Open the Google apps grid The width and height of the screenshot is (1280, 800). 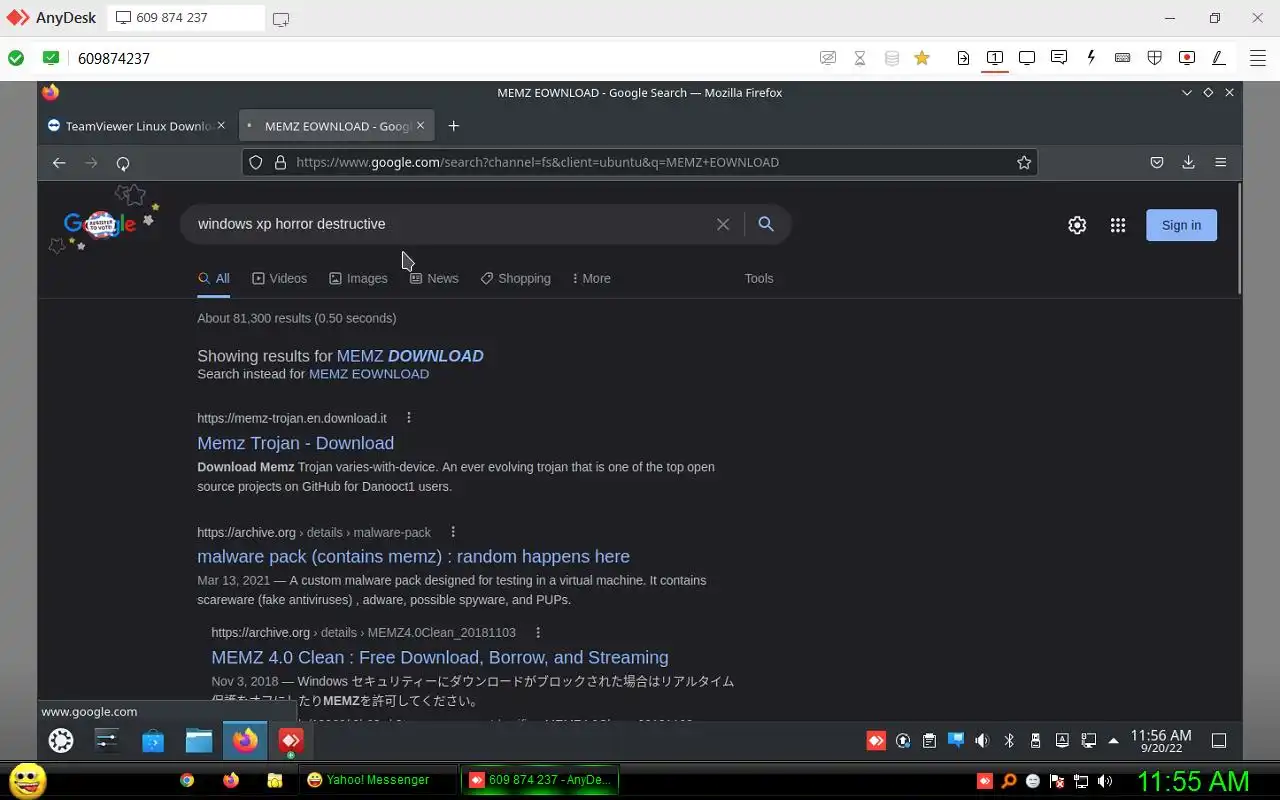coord(1118,225)
